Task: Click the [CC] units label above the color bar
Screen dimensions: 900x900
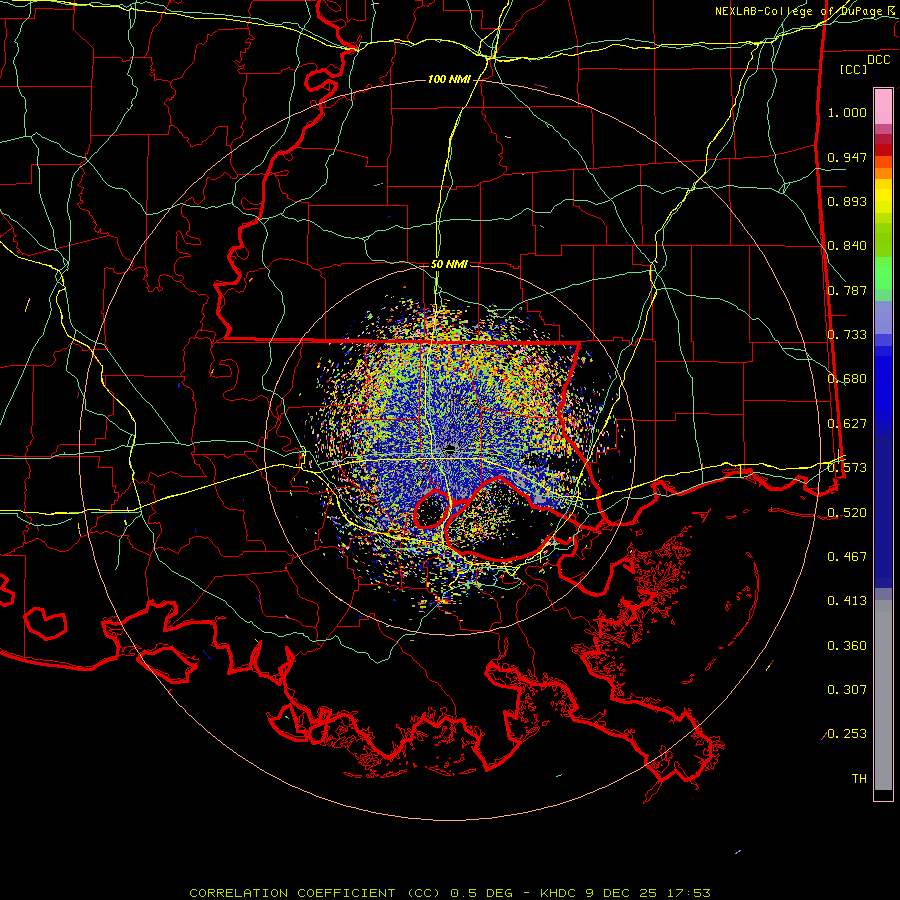Action: point(854,69)
